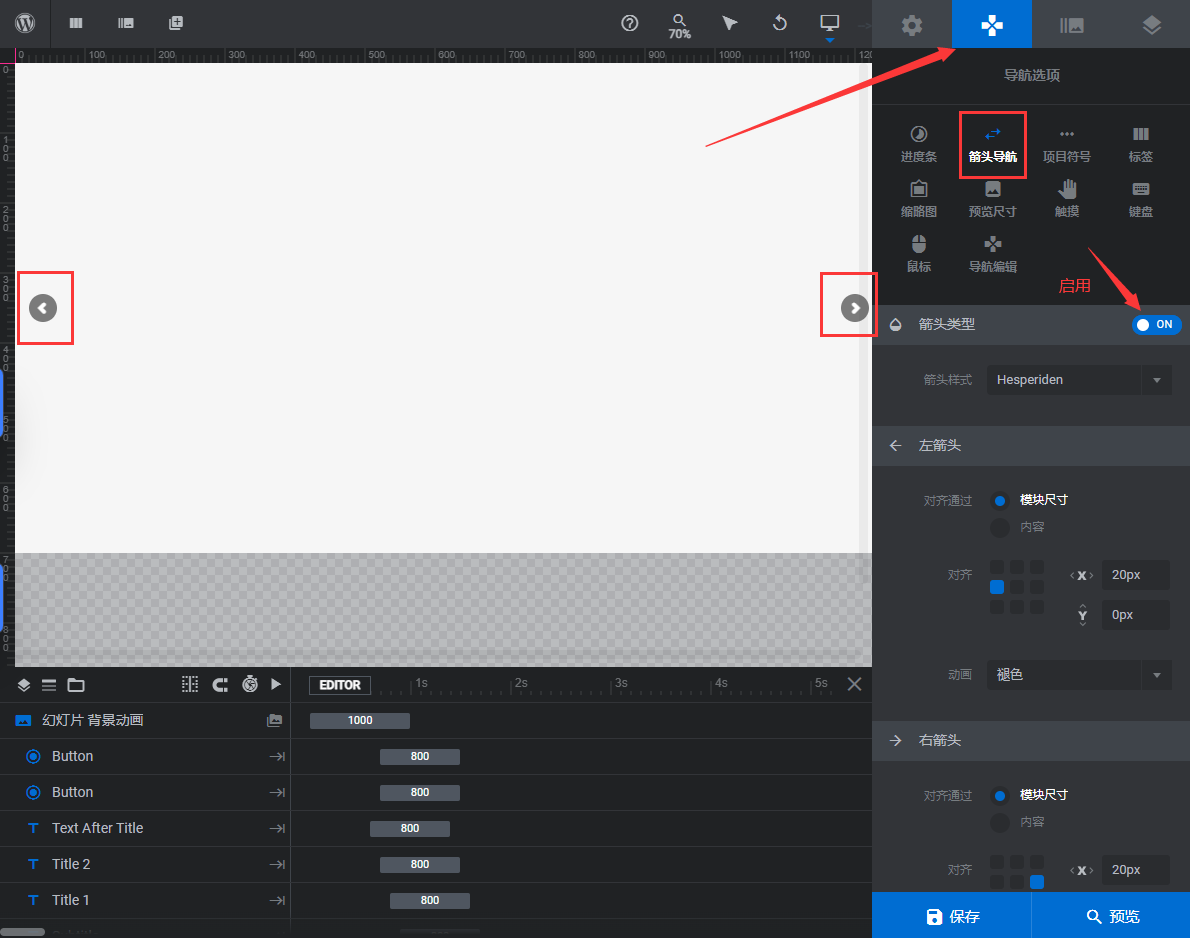Select 标签 tabs option

tap(1140, 144)
